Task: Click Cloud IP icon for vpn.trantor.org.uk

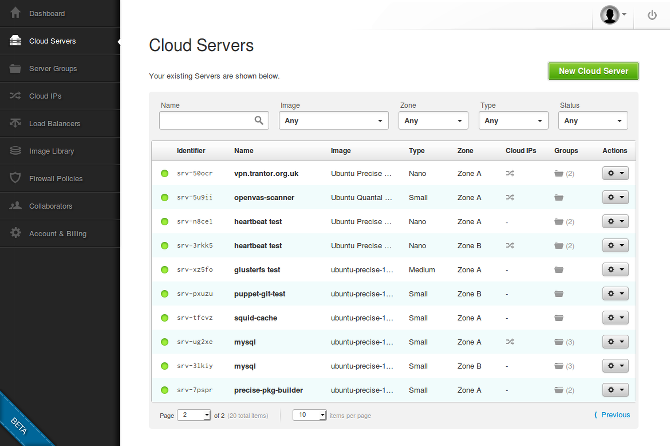Action: pos(510,173)
